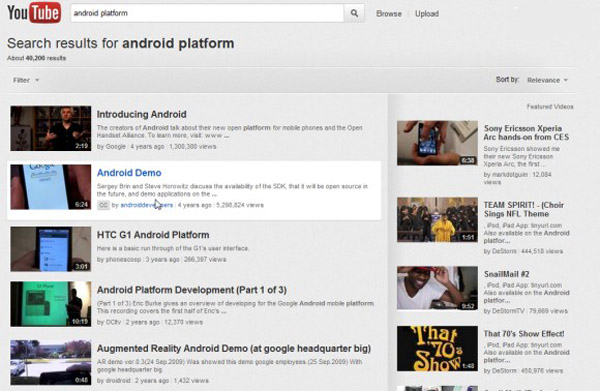This screenshot has width=600, height=391.
Task: Click the YouTube logo
Action: (x=34, y=13)
